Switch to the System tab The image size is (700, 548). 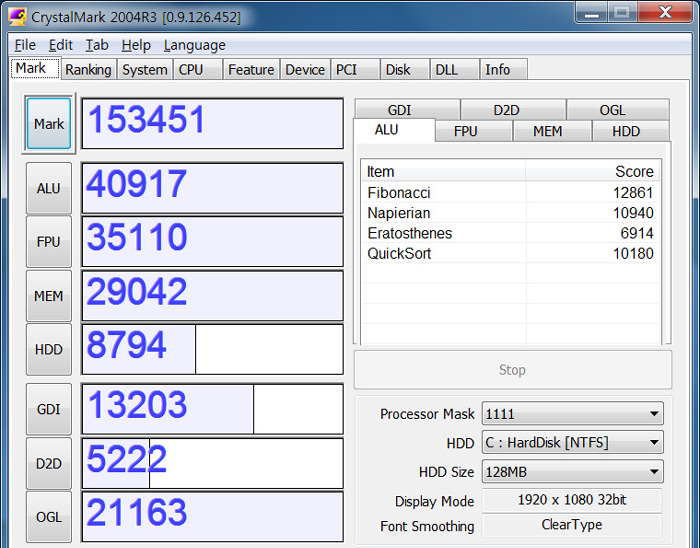[x=145, y=70]
